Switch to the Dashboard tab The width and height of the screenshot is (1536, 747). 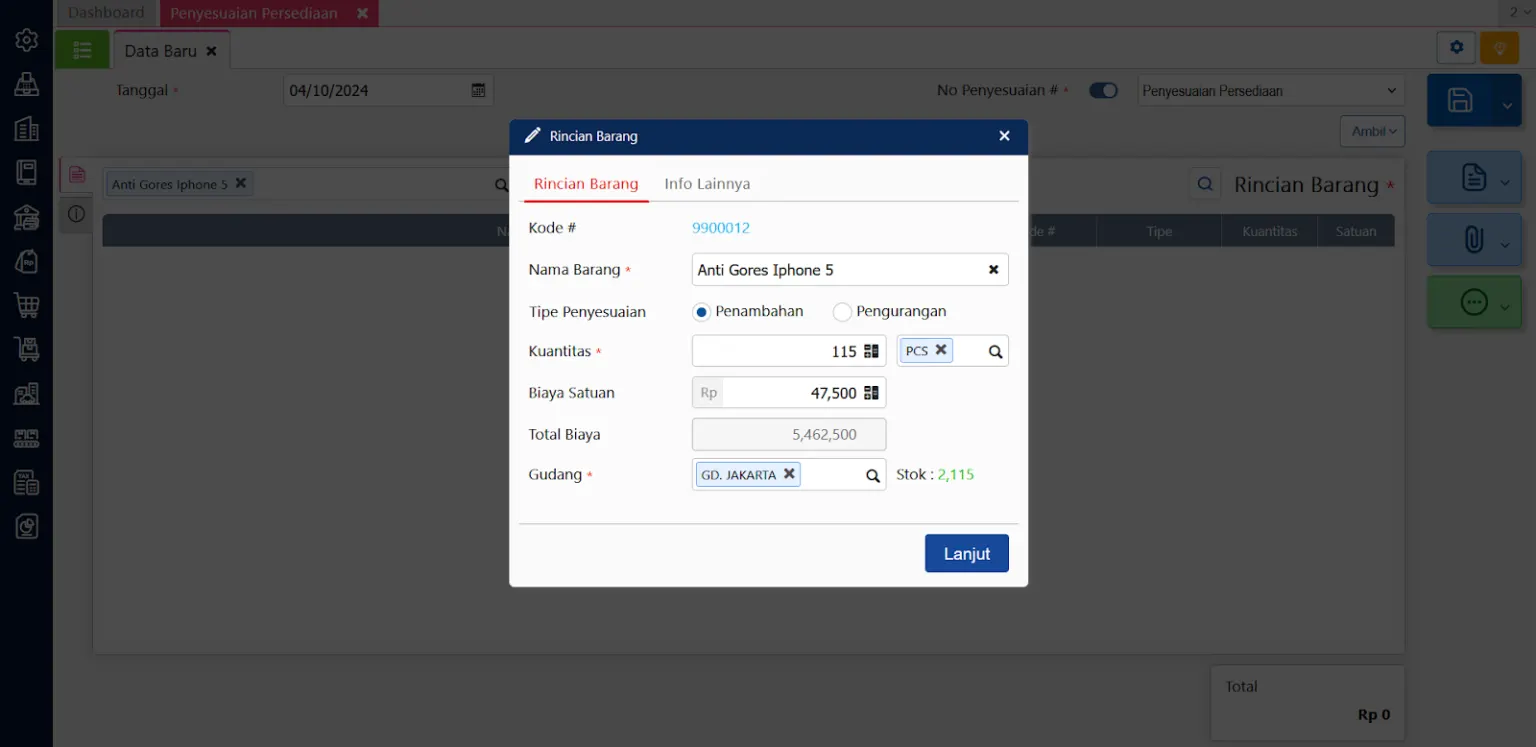(106, 13)
